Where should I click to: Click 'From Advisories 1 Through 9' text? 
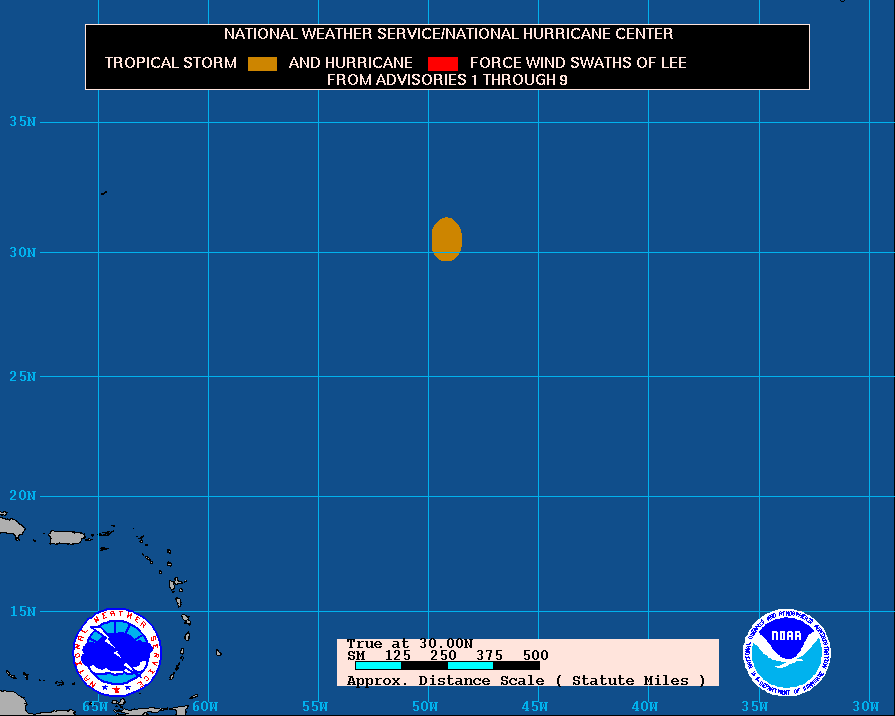[x=447, y=80]
